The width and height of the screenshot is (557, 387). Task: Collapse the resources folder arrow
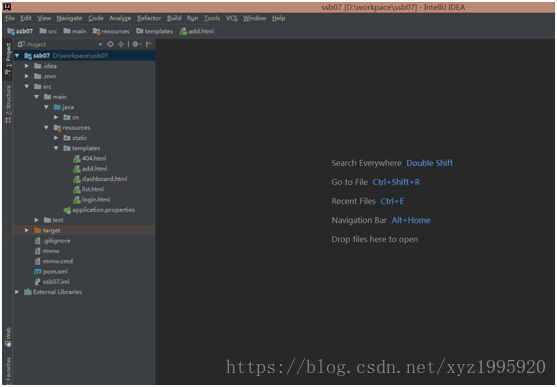tap(47, 128)
